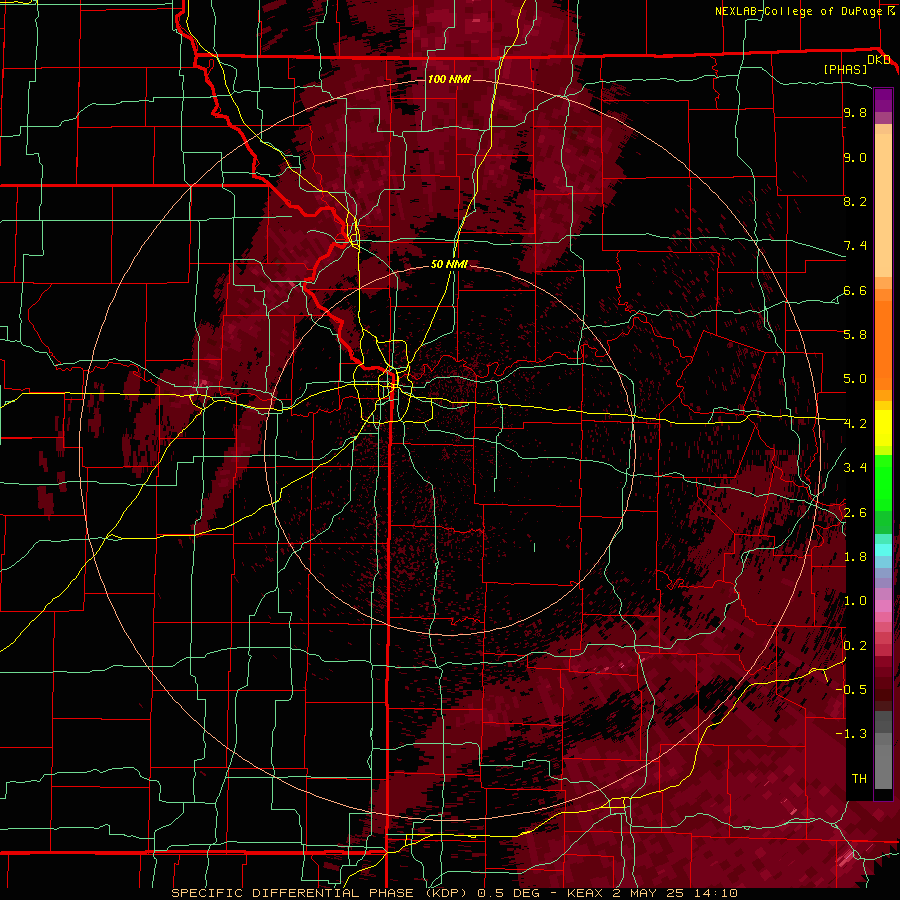Image resolution: width=900 pixels, height=900 pixels.
Task: Click the 4.2 scale value
Action: (x=855, y=424)
